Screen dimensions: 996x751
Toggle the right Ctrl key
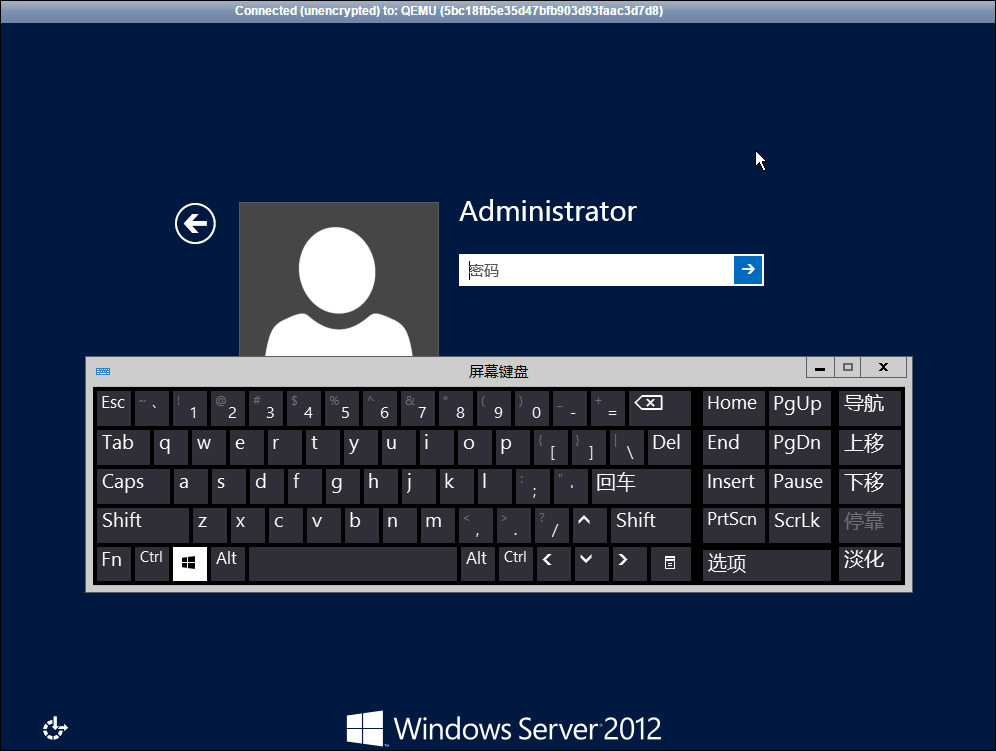click(516, 564)
